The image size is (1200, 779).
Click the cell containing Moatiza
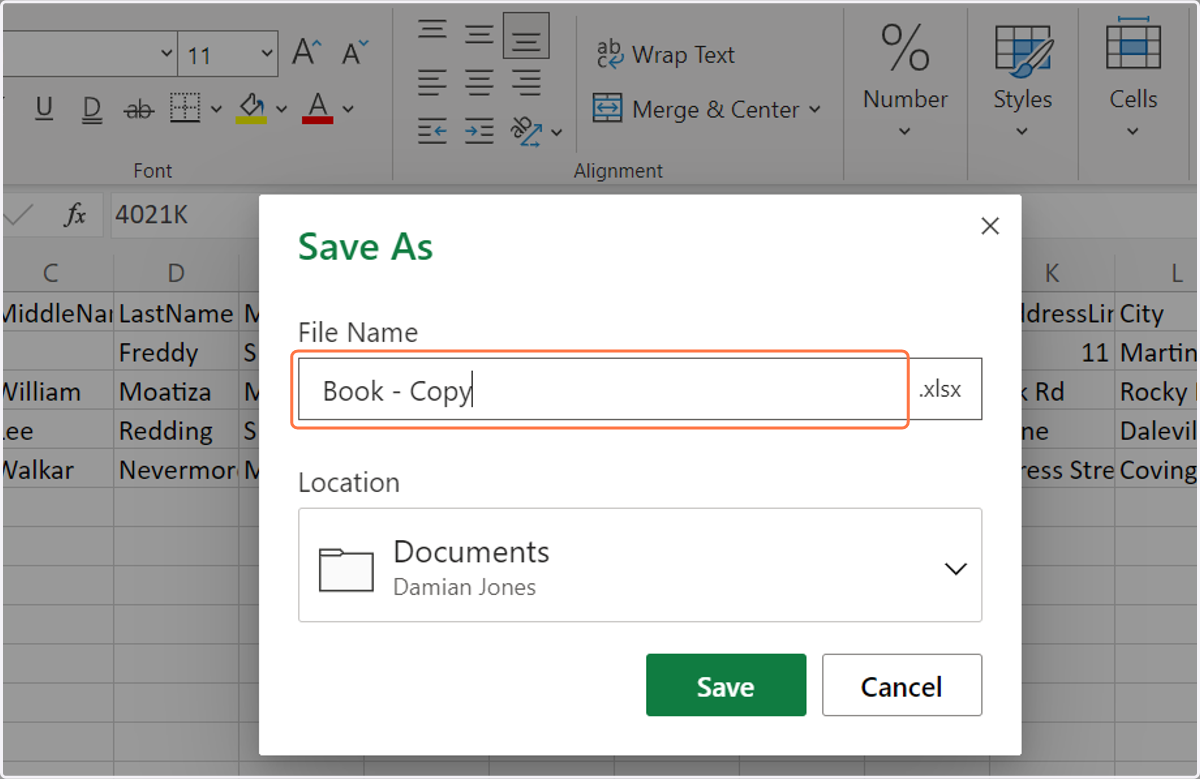(x=176, y=392)
